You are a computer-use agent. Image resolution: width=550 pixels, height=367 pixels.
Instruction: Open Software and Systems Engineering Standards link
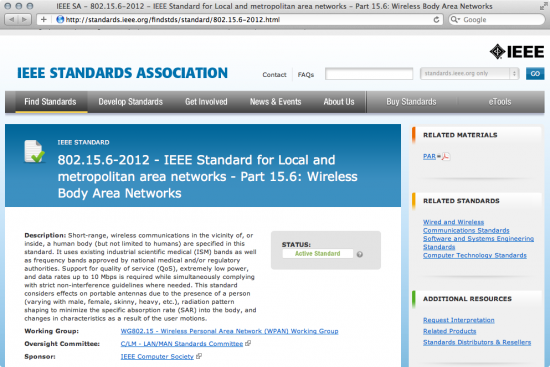tap(478, 243)
